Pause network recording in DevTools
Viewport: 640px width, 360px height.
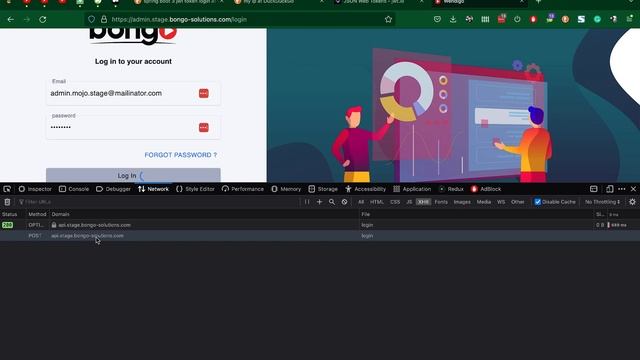(307, 202)
